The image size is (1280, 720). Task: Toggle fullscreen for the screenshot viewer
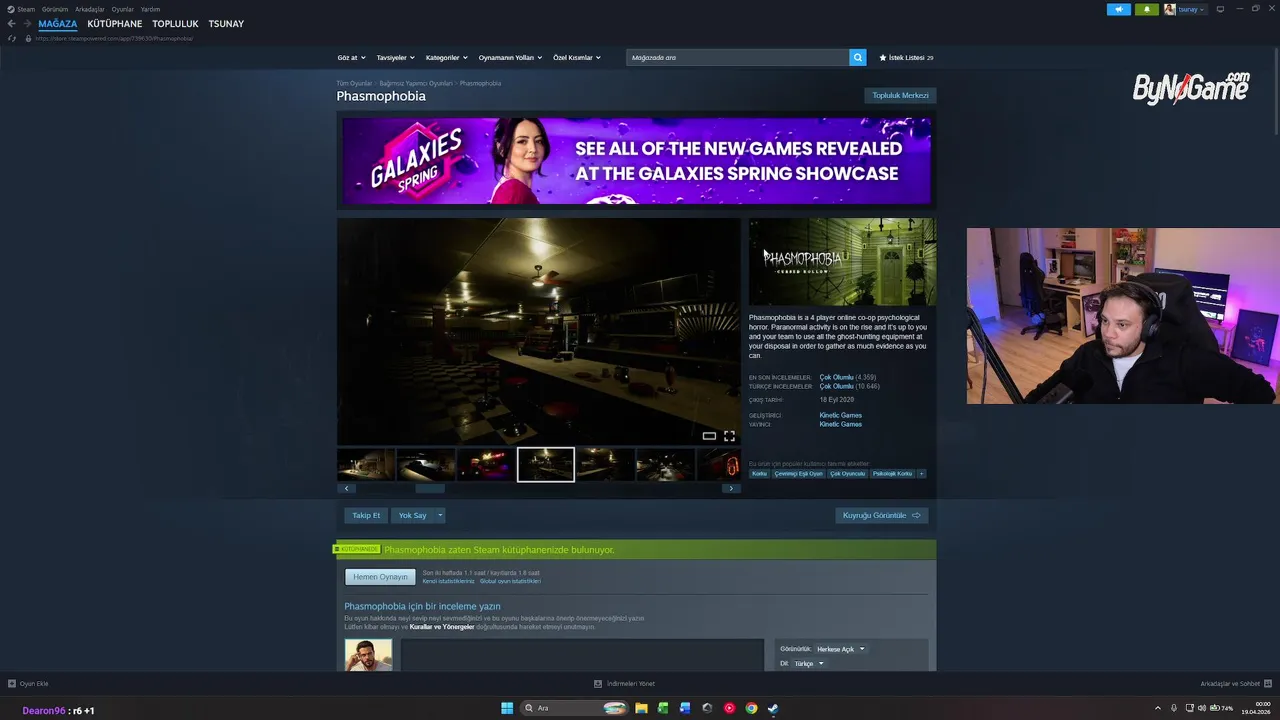pyautogui.click(x=729, y=436)
